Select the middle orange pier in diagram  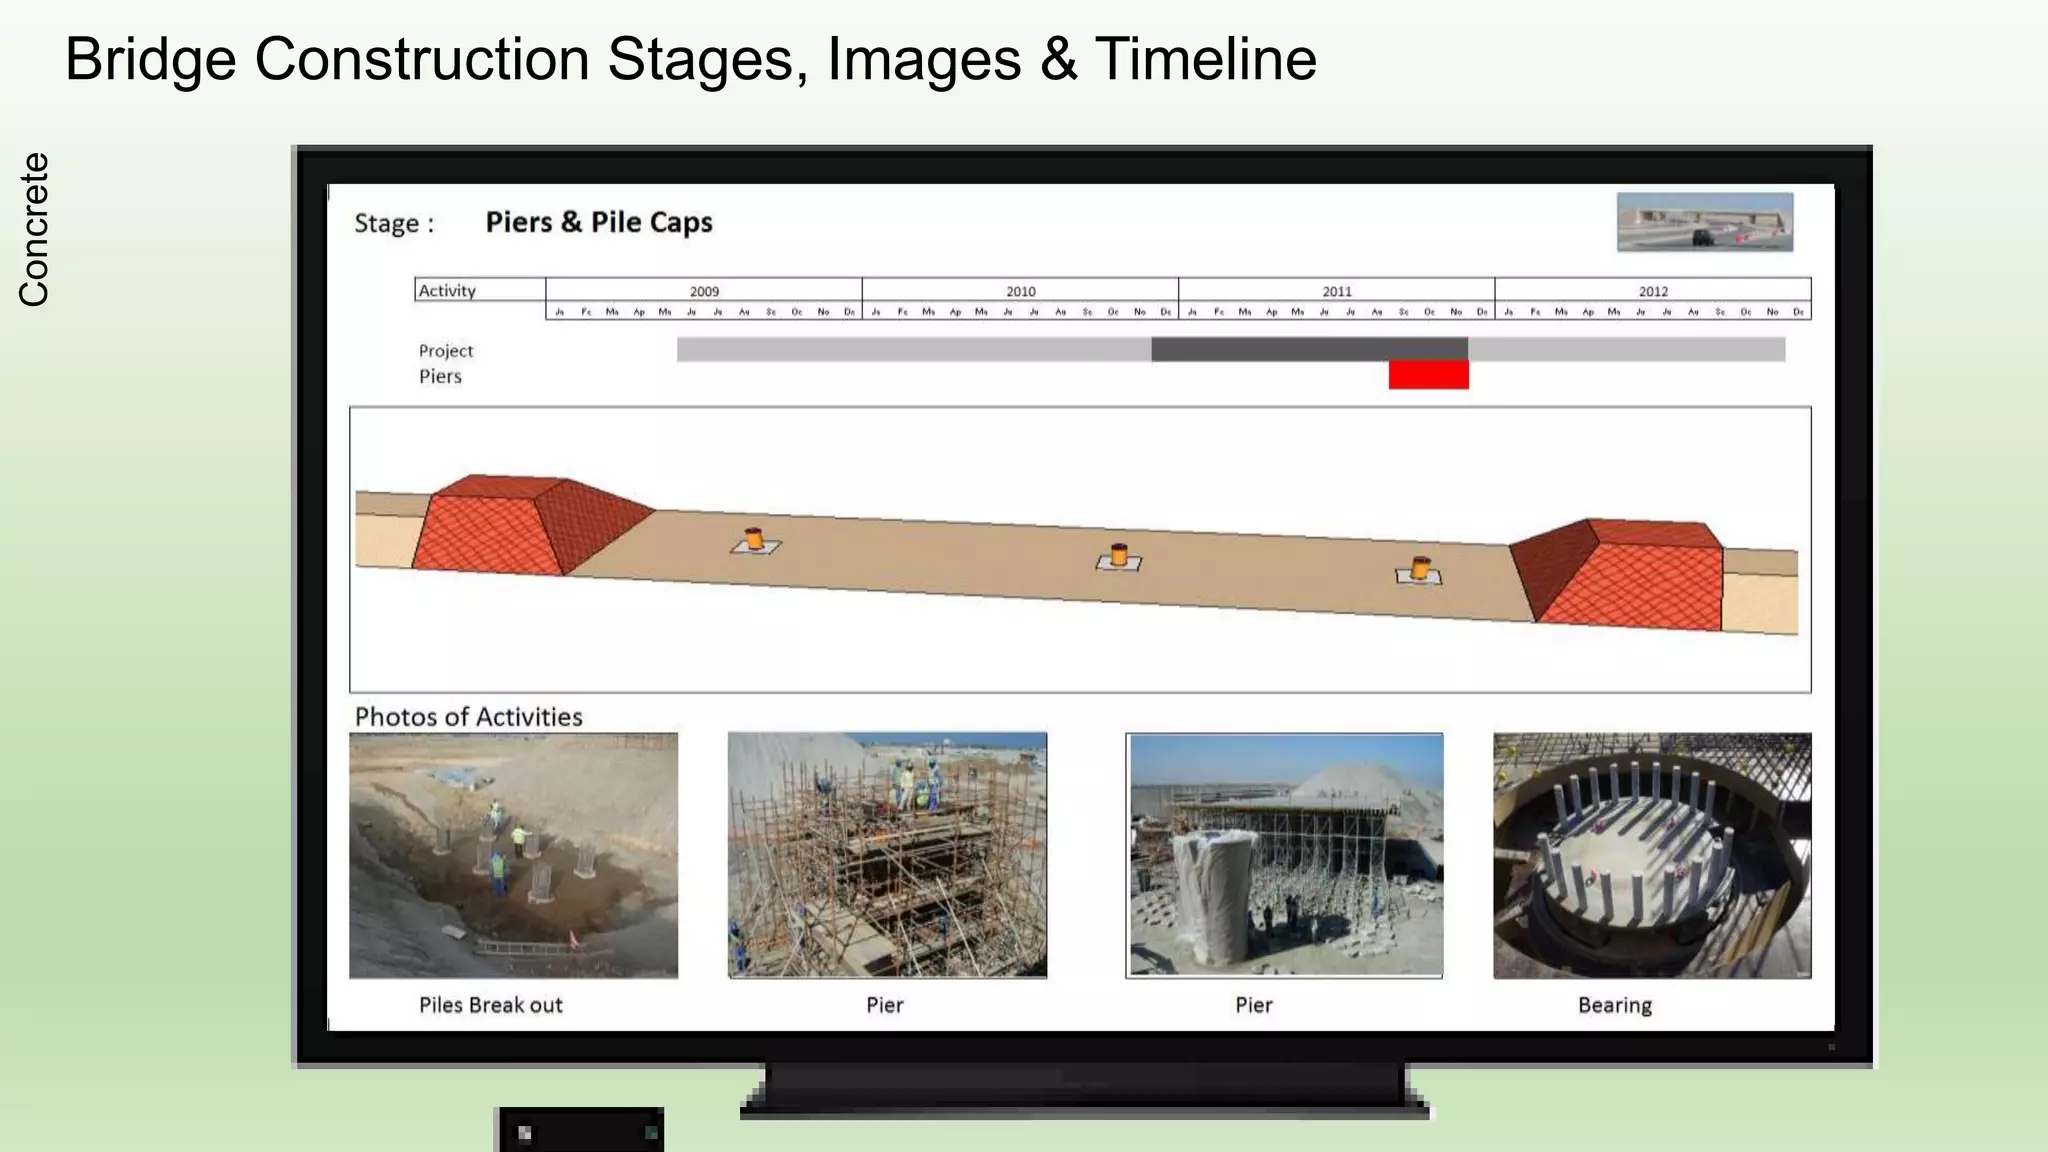click(x=1119, y=555)
